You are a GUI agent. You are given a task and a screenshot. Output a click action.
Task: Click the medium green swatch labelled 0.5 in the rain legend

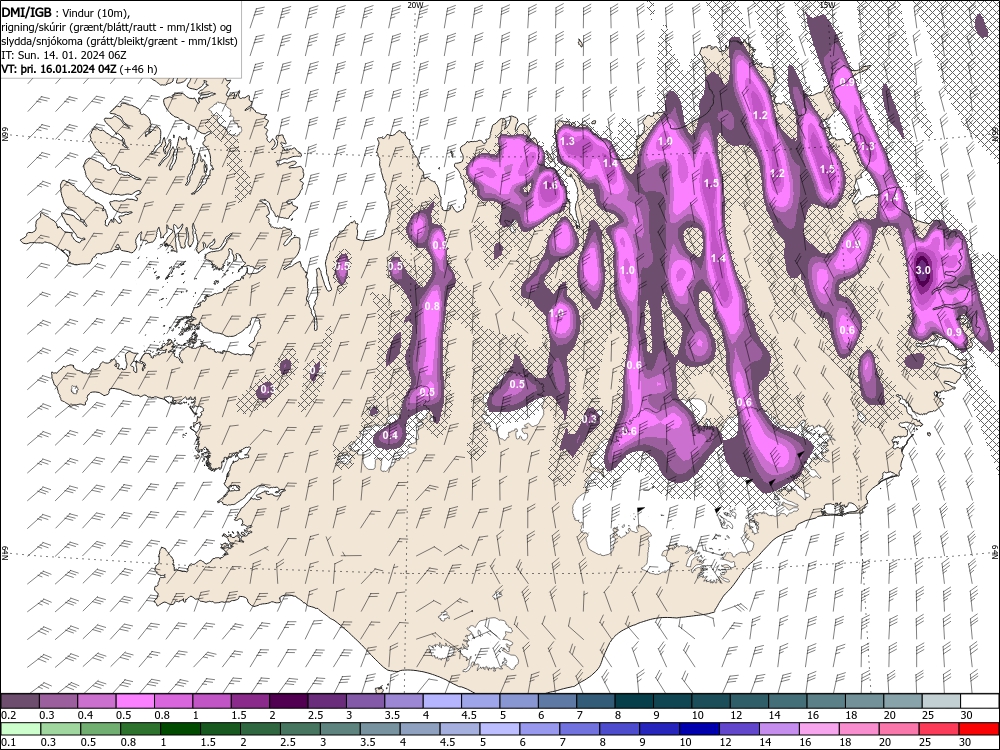[x=100, y=728]
